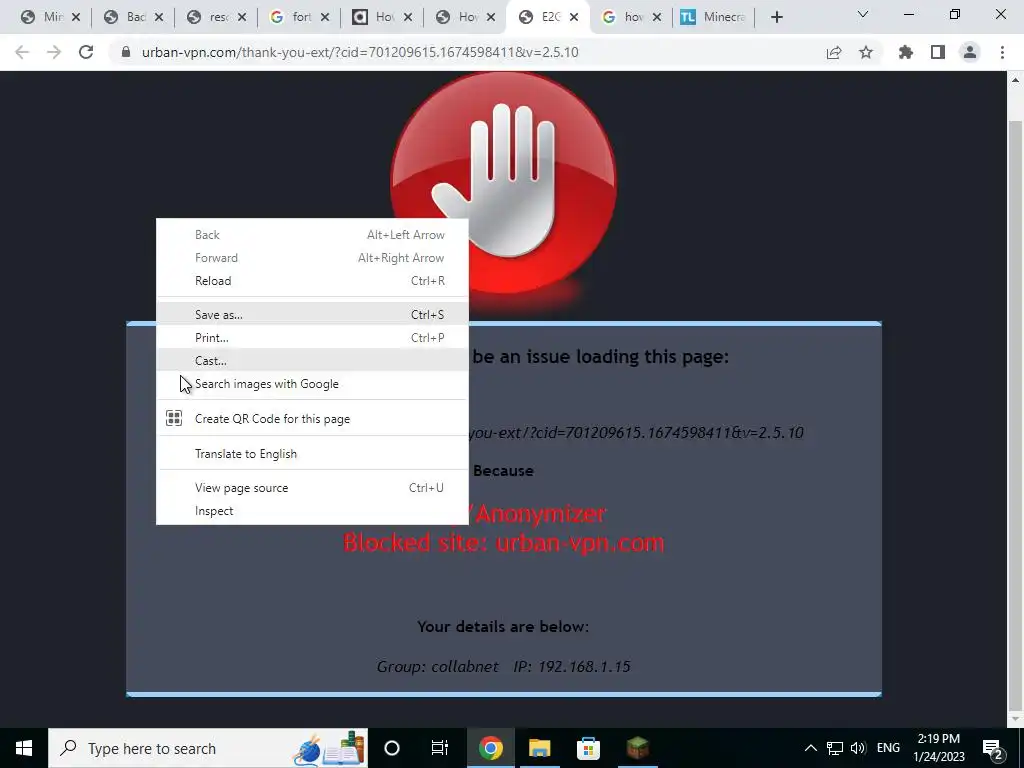Click the browser back arrow
This screenshot has width=1024, height=768.
(x=22, y=52)
